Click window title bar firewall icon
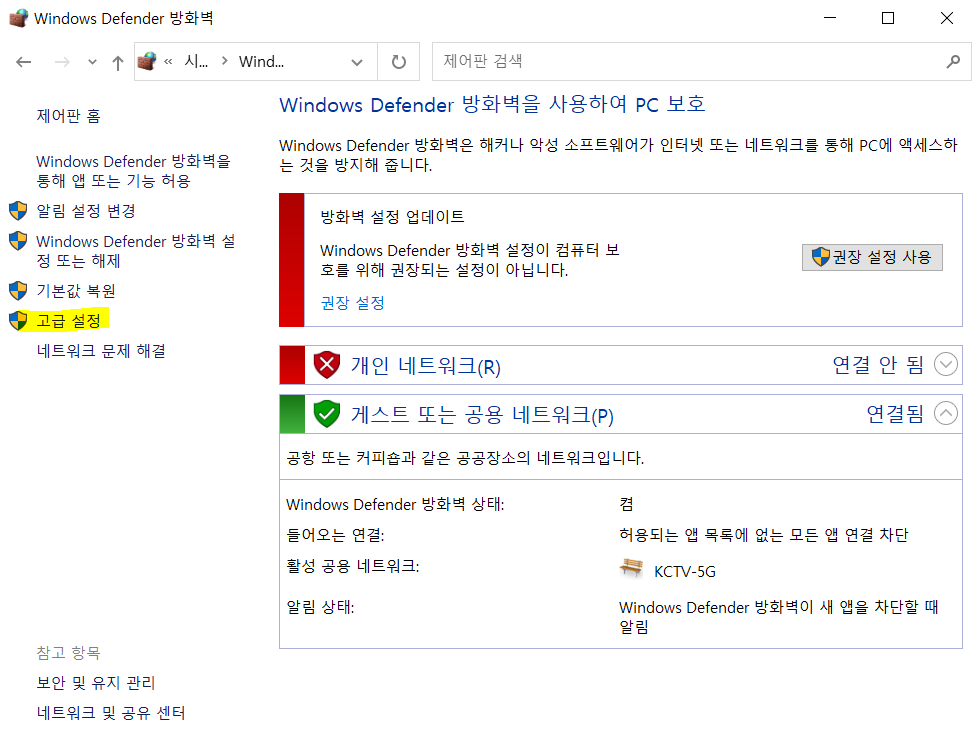 coord(19,18)
